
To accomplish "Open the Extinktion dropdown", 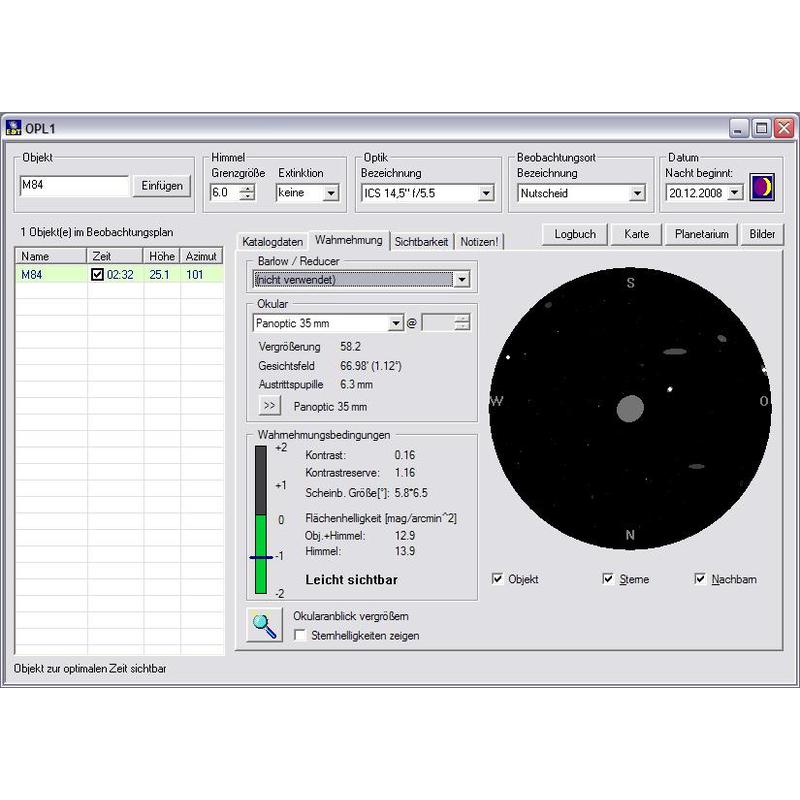I will (331, 193).
